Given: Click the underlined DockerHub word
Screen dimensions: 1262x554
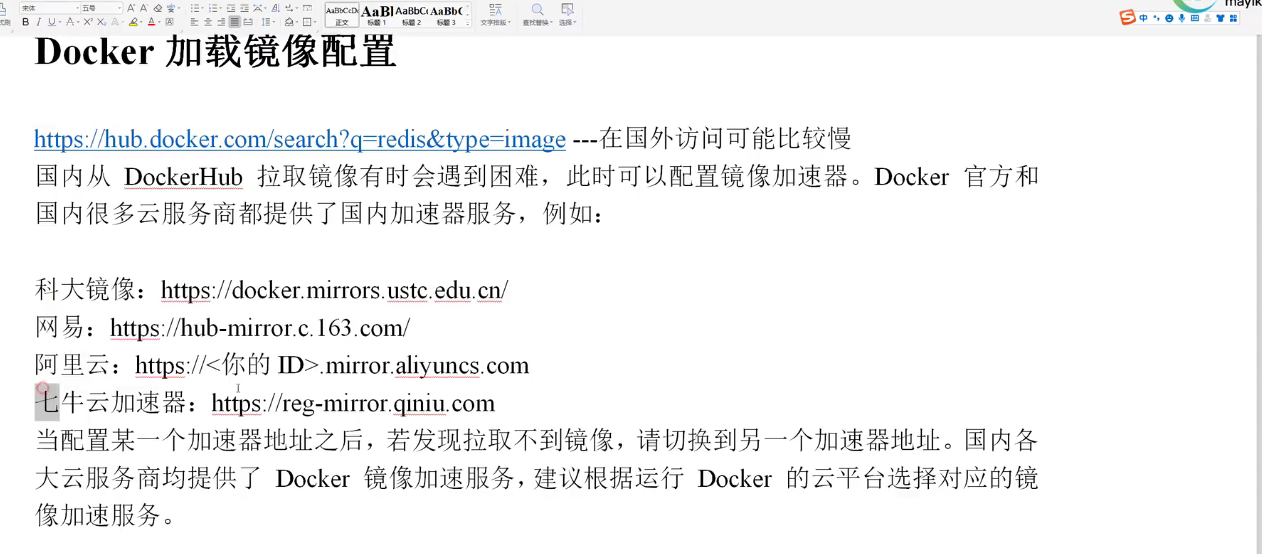Looking at the screenshot, I should pos(184,177).
